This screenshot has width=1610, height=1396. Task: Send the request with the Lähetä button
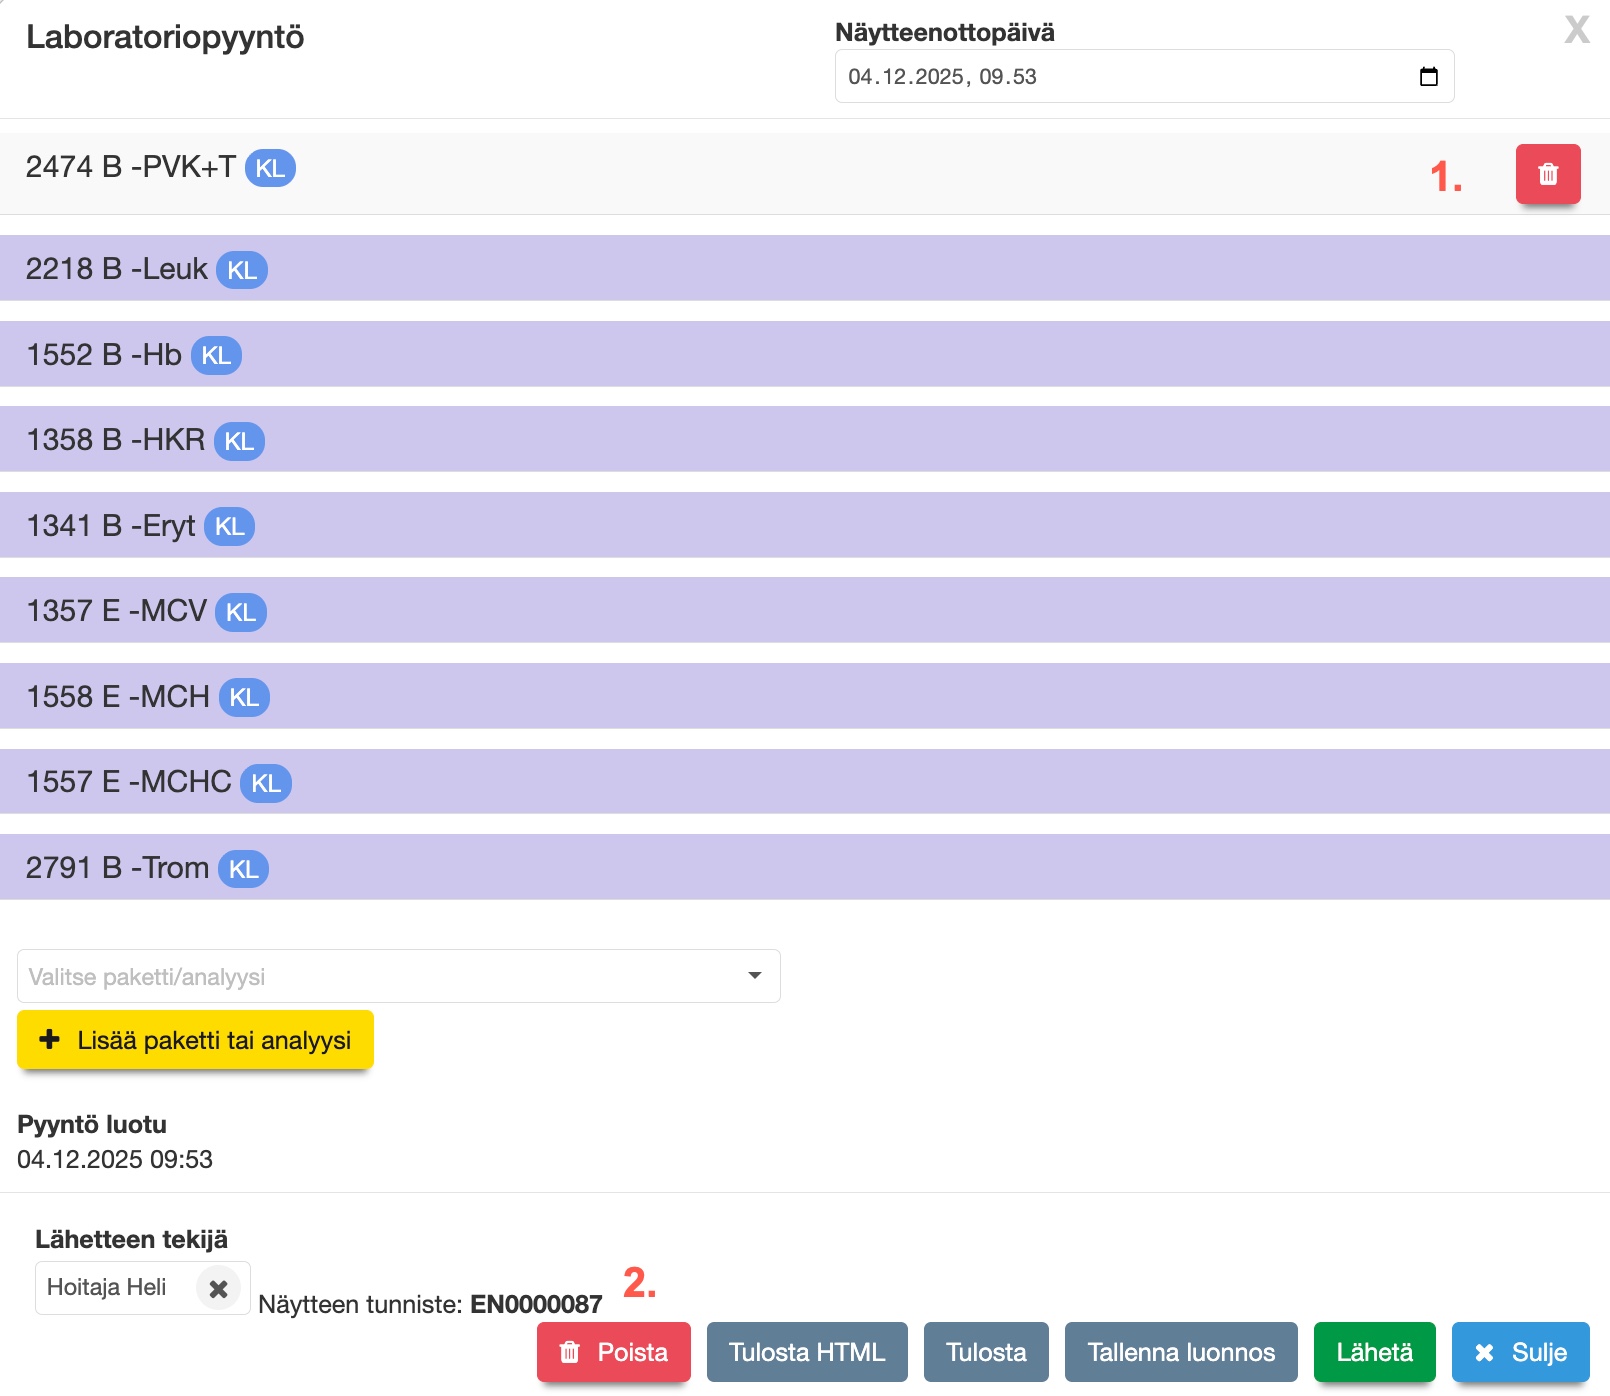1374,1352
